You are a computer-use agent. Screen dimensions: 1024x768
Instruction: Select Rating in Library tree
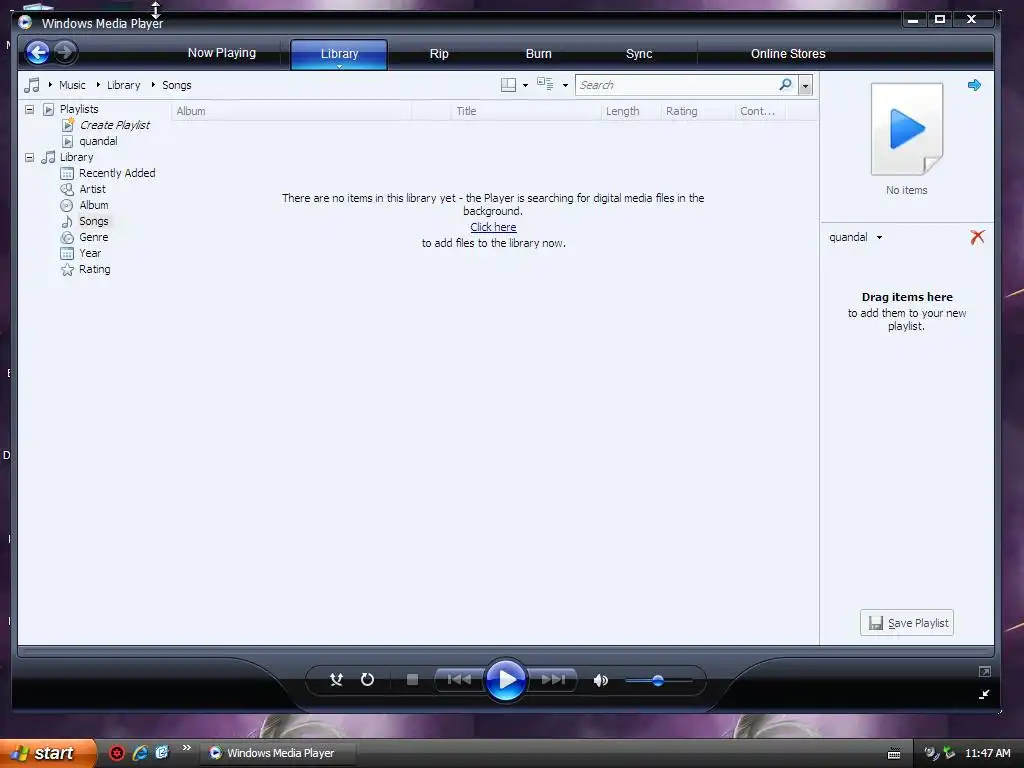(94, 269)
